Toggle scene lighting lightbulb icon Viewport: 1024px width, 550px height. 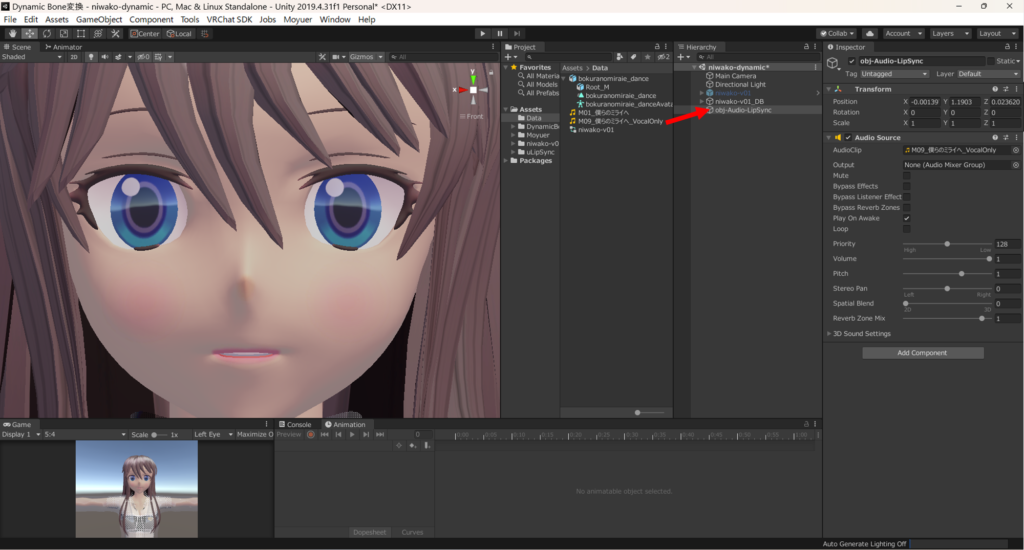coord(90,57)
